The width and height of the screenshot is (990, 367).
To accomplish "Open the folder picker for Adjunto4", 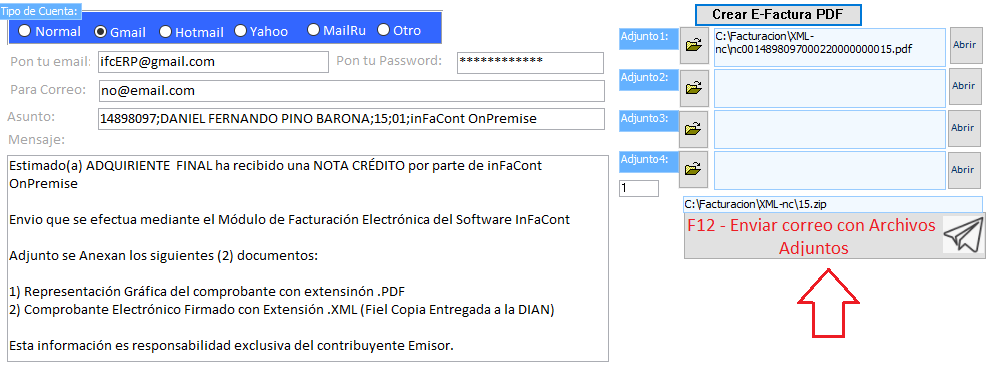I will point(695,169).
